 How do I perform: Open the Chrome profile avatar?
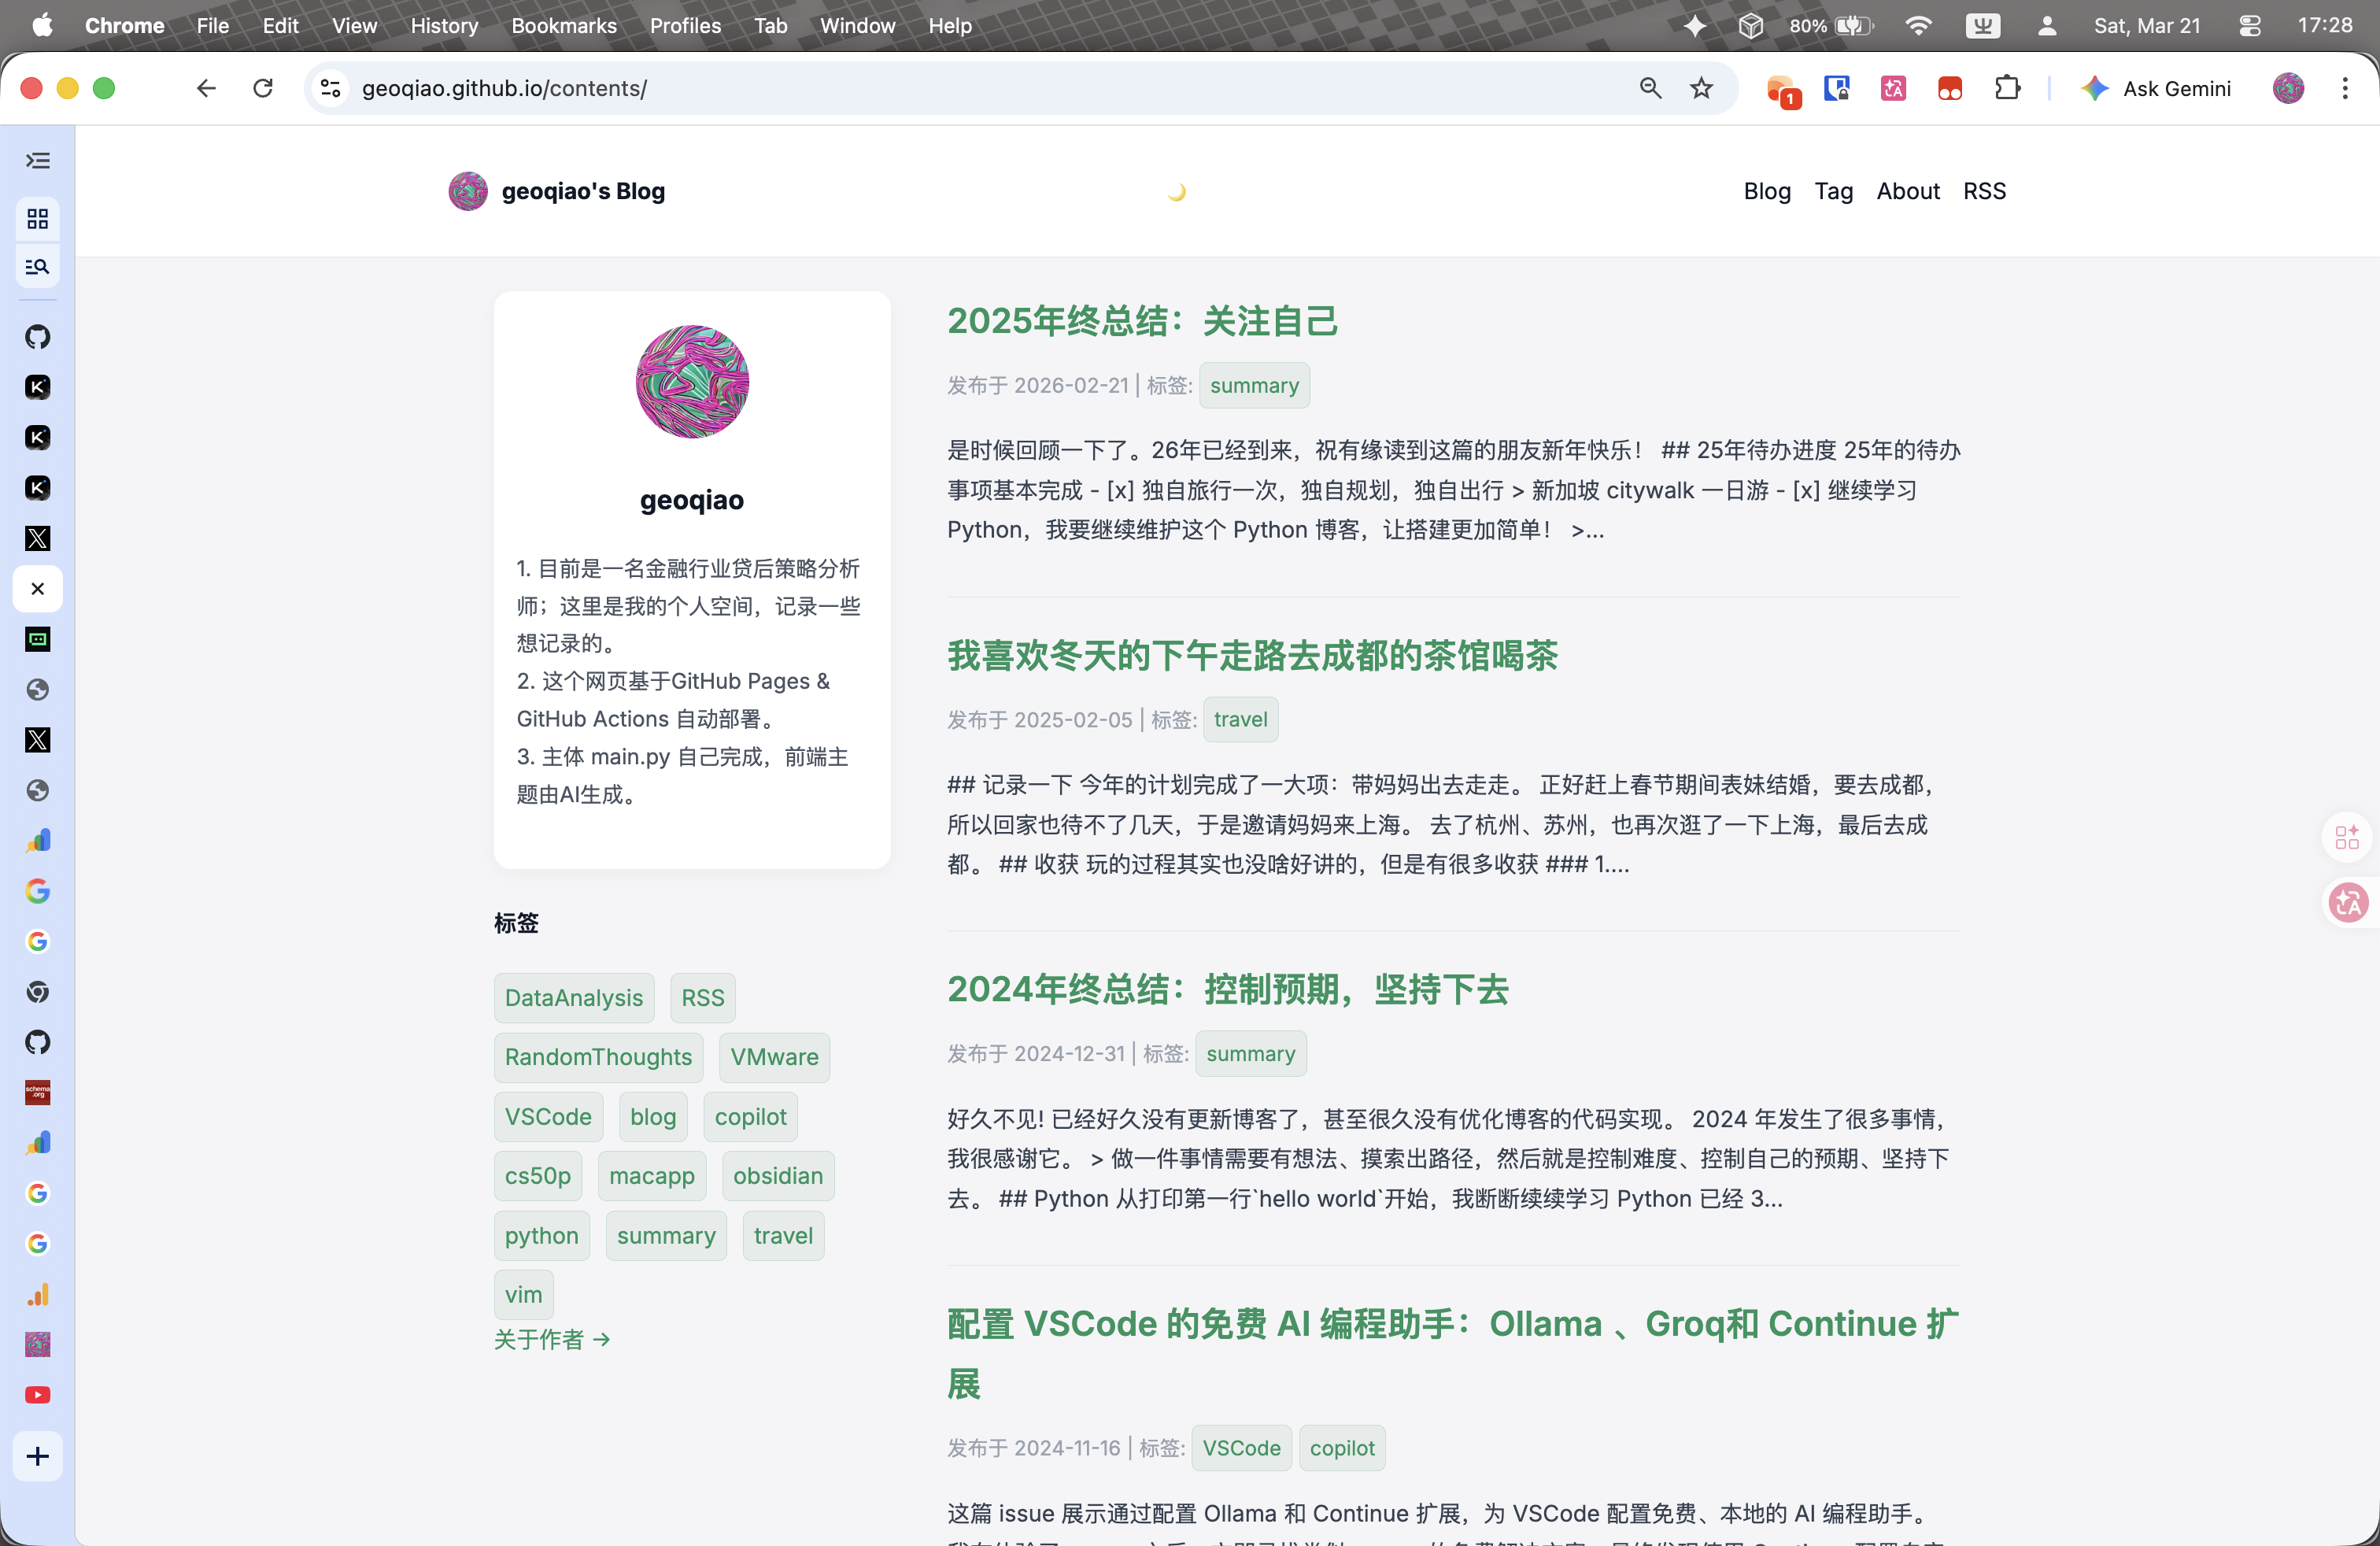click(x=2288, y=88)
